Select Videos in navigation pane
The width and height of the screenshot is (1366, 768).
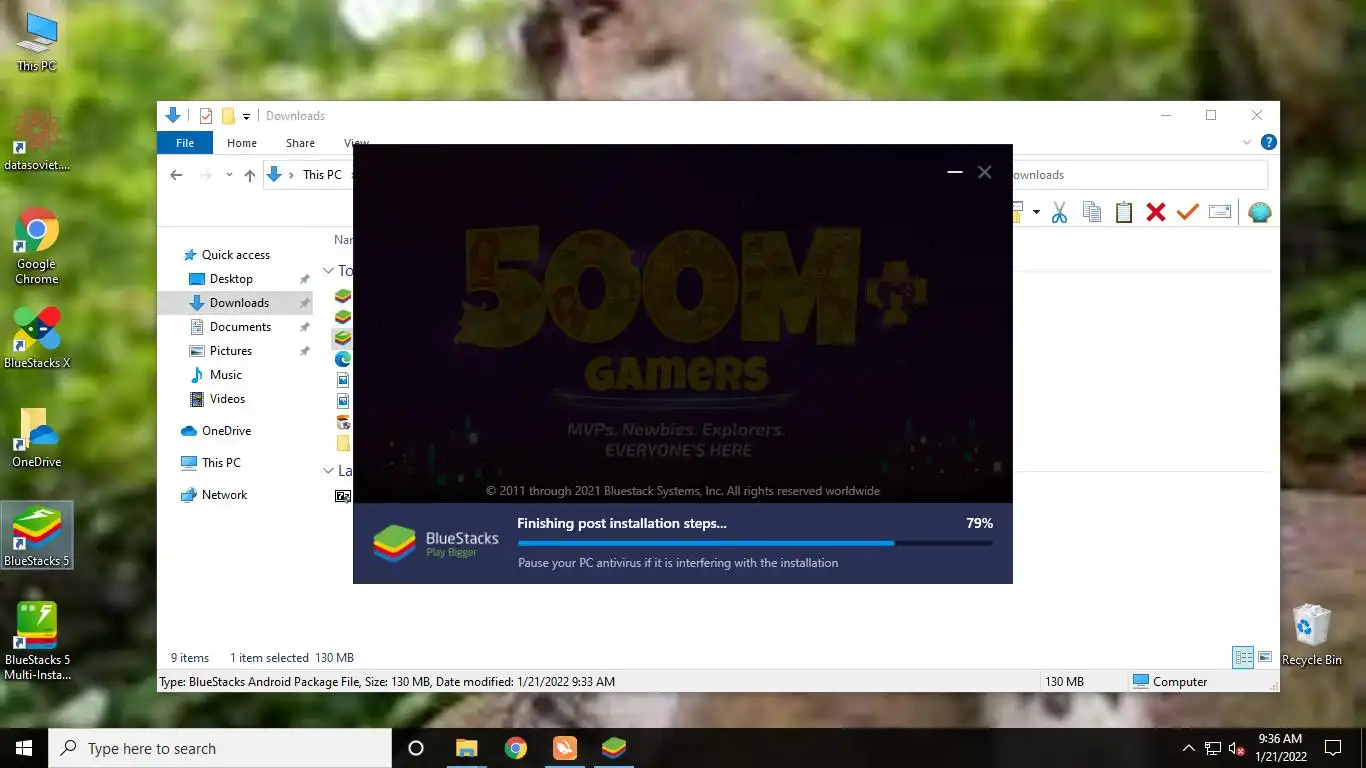point(227,399)
